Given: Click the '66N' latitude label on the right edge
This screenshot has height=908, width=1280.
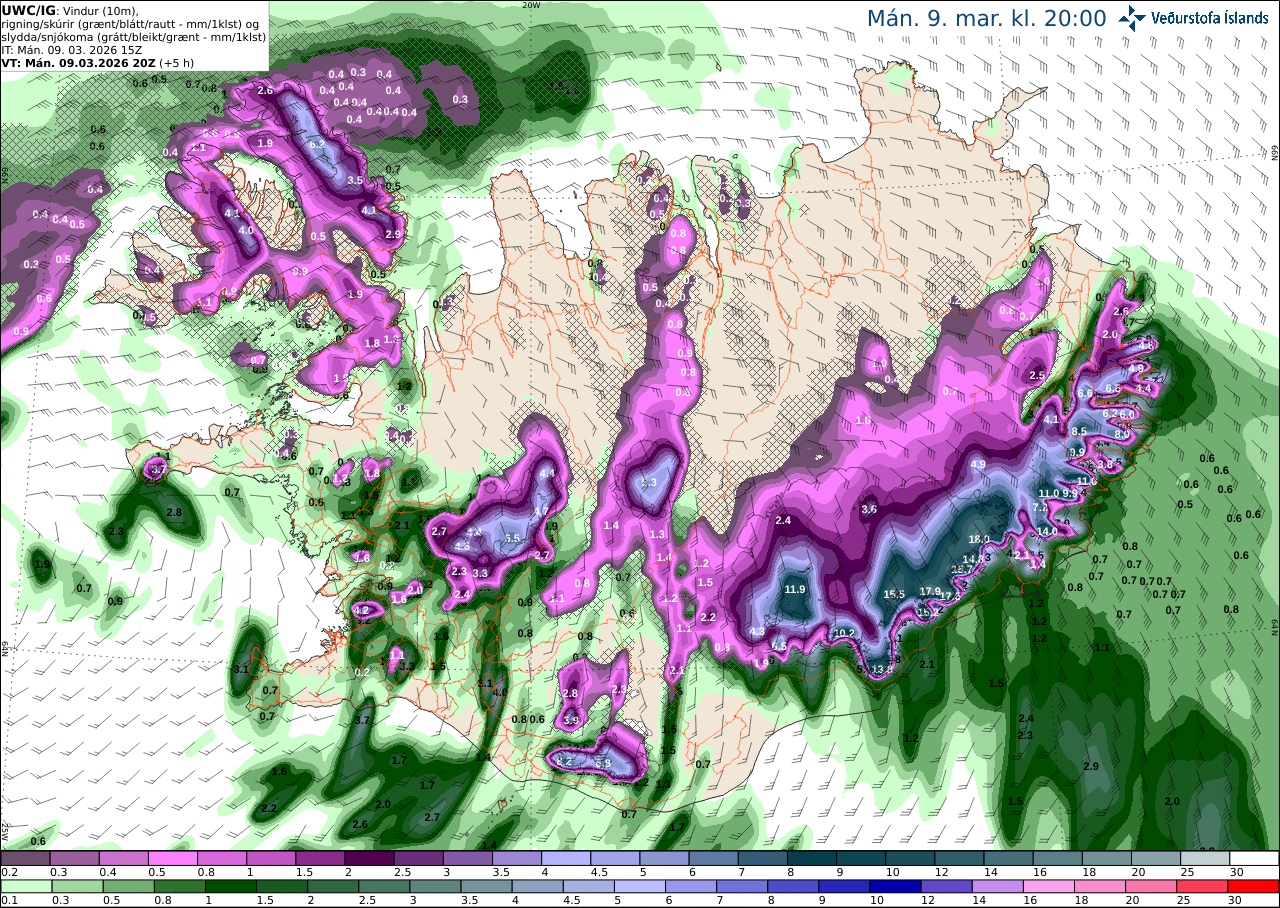Looking at the screenshot, I should click(x=1275, y=151).
